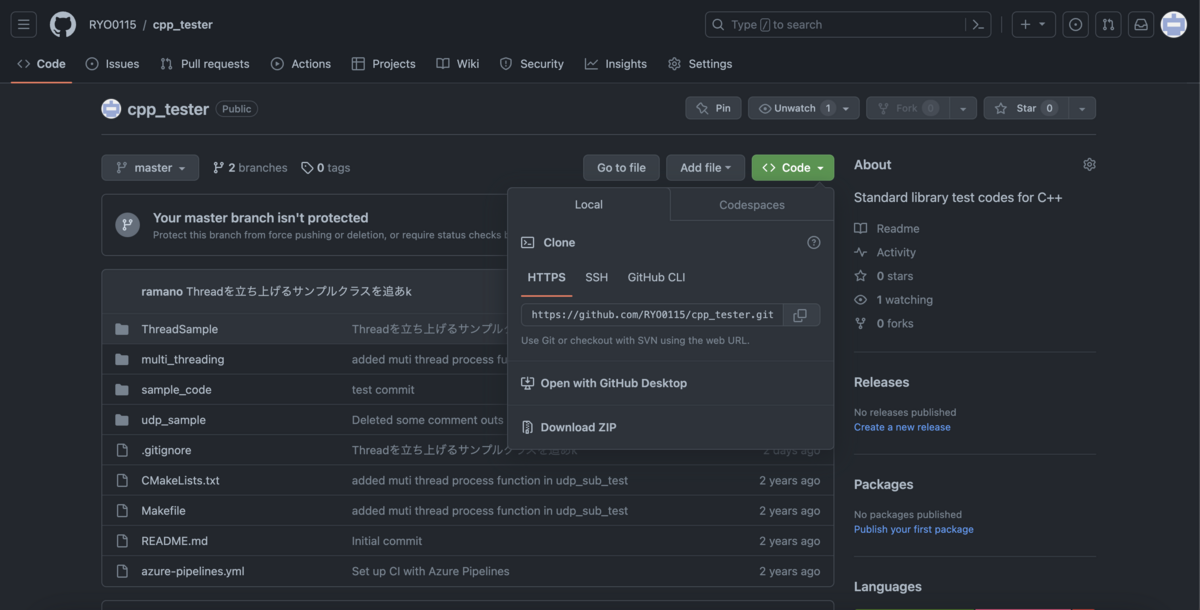Expand the Star lists dropdown arrow
This screenshot has height=610, width=1200.
1082,108
